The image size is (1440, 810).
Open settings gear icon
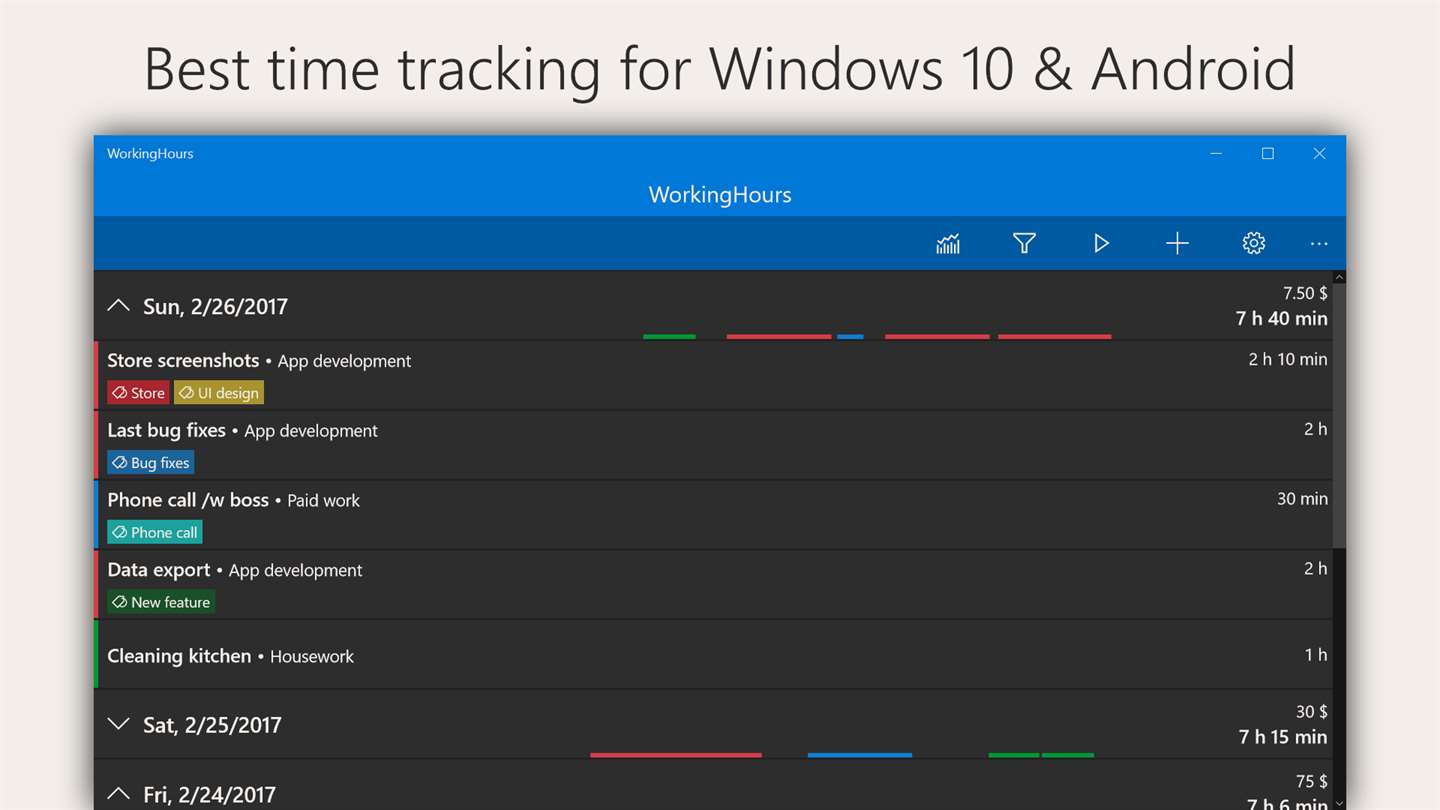[1254, 243]
